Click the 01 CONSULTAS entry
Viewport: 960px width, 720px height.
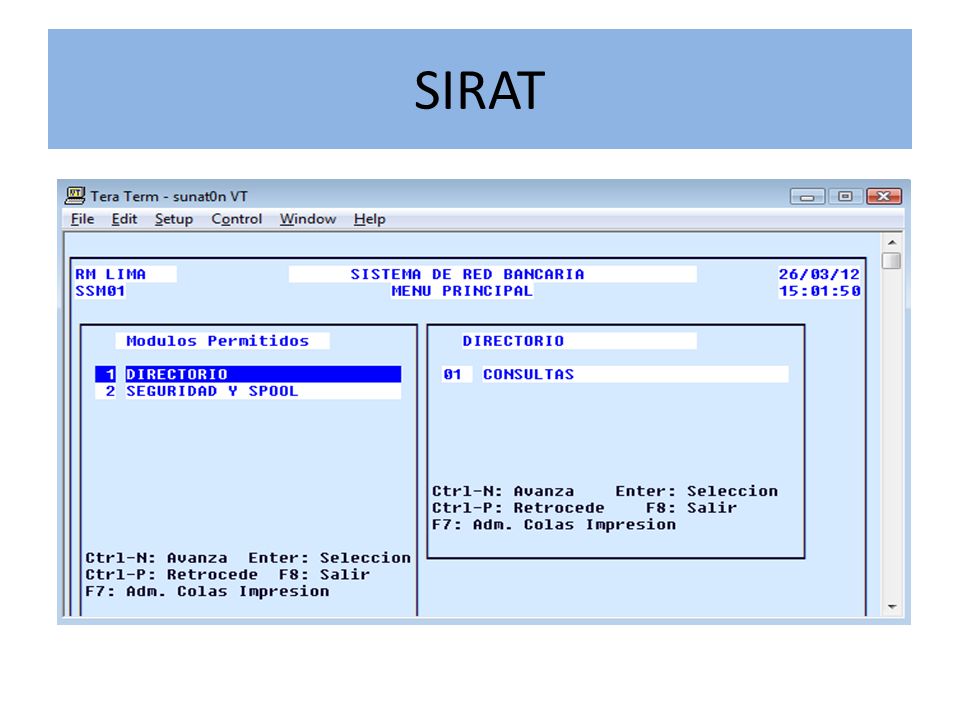[x=615, y=374]
